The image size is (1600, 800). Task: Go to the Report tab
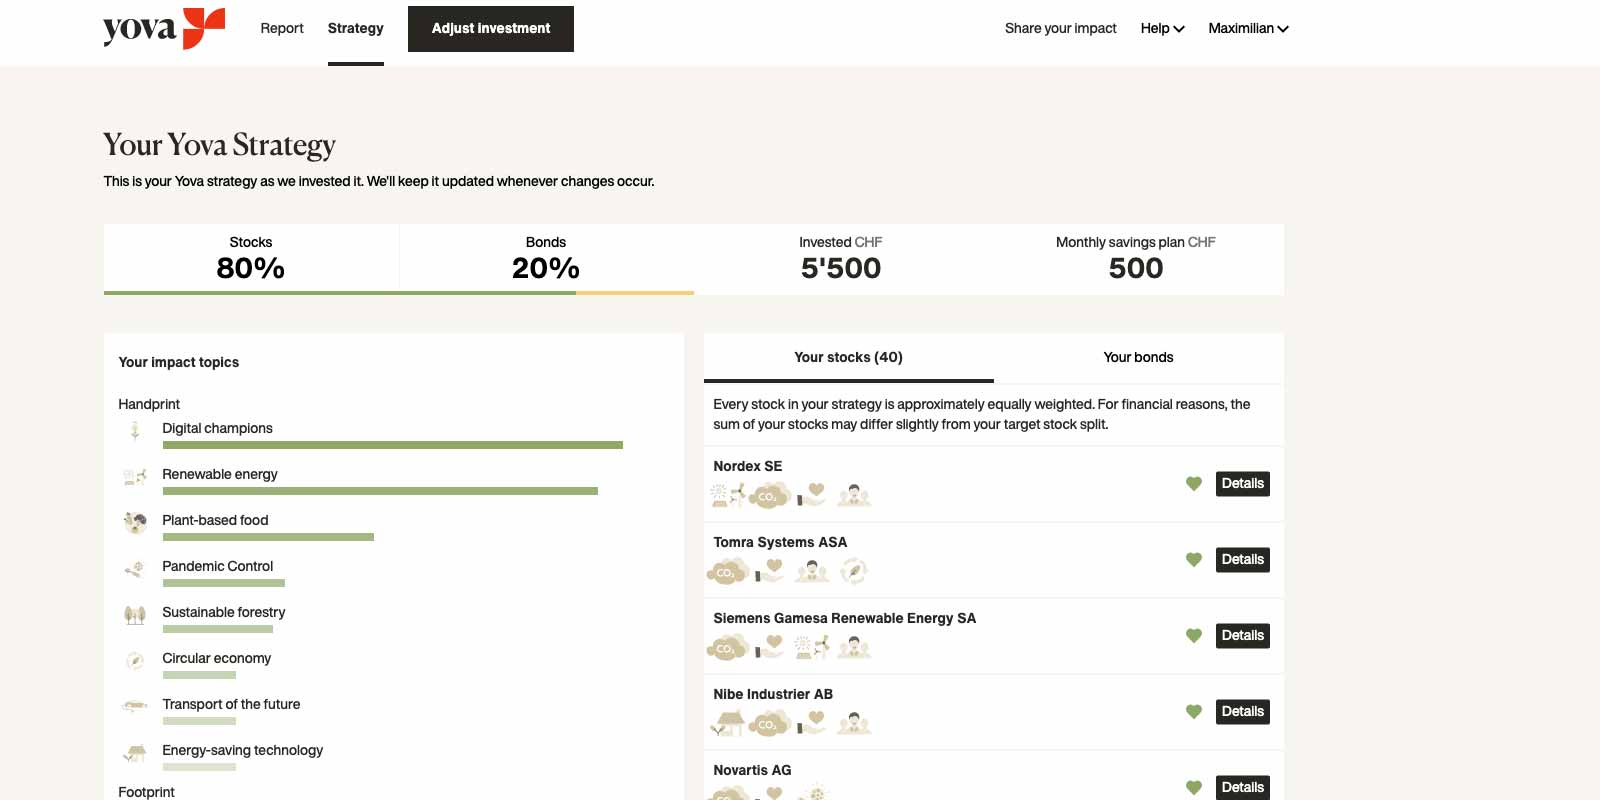pyautogui.click(x=282, y=28)
